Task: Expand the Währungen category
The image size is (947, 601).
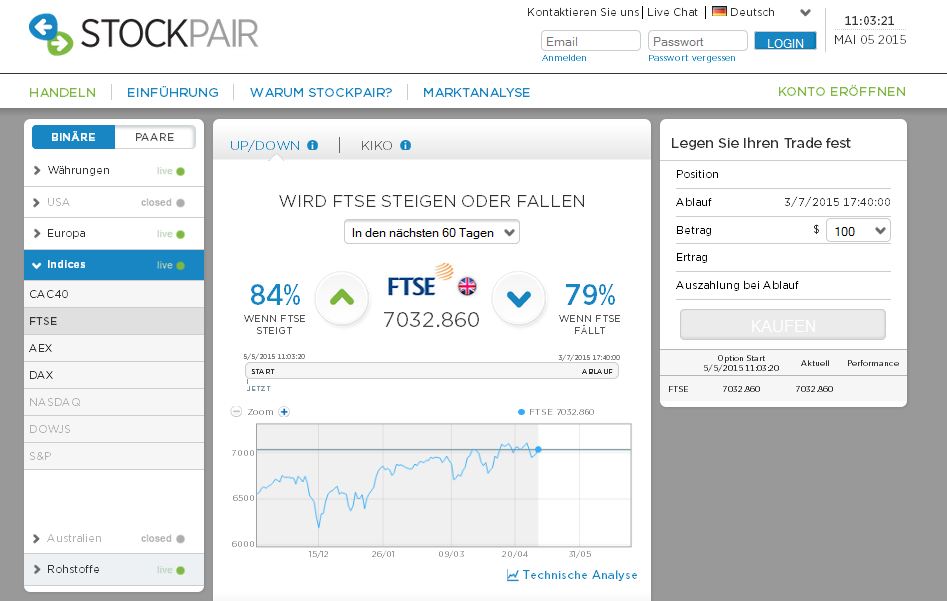Action: [x=114, y=170]
